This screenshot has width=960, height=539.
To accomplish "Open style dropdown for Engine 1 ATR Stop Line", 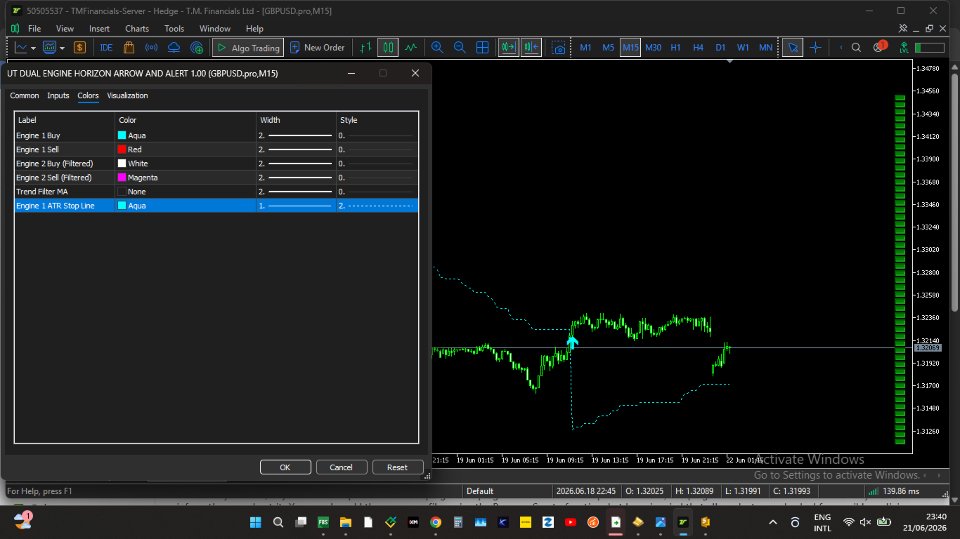I will coord(377,206).
